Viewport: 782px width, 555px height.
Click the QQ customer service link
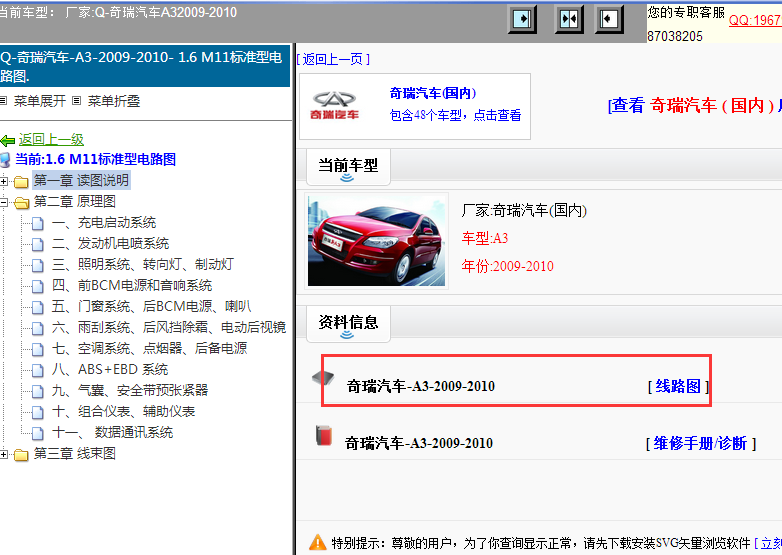755,20
